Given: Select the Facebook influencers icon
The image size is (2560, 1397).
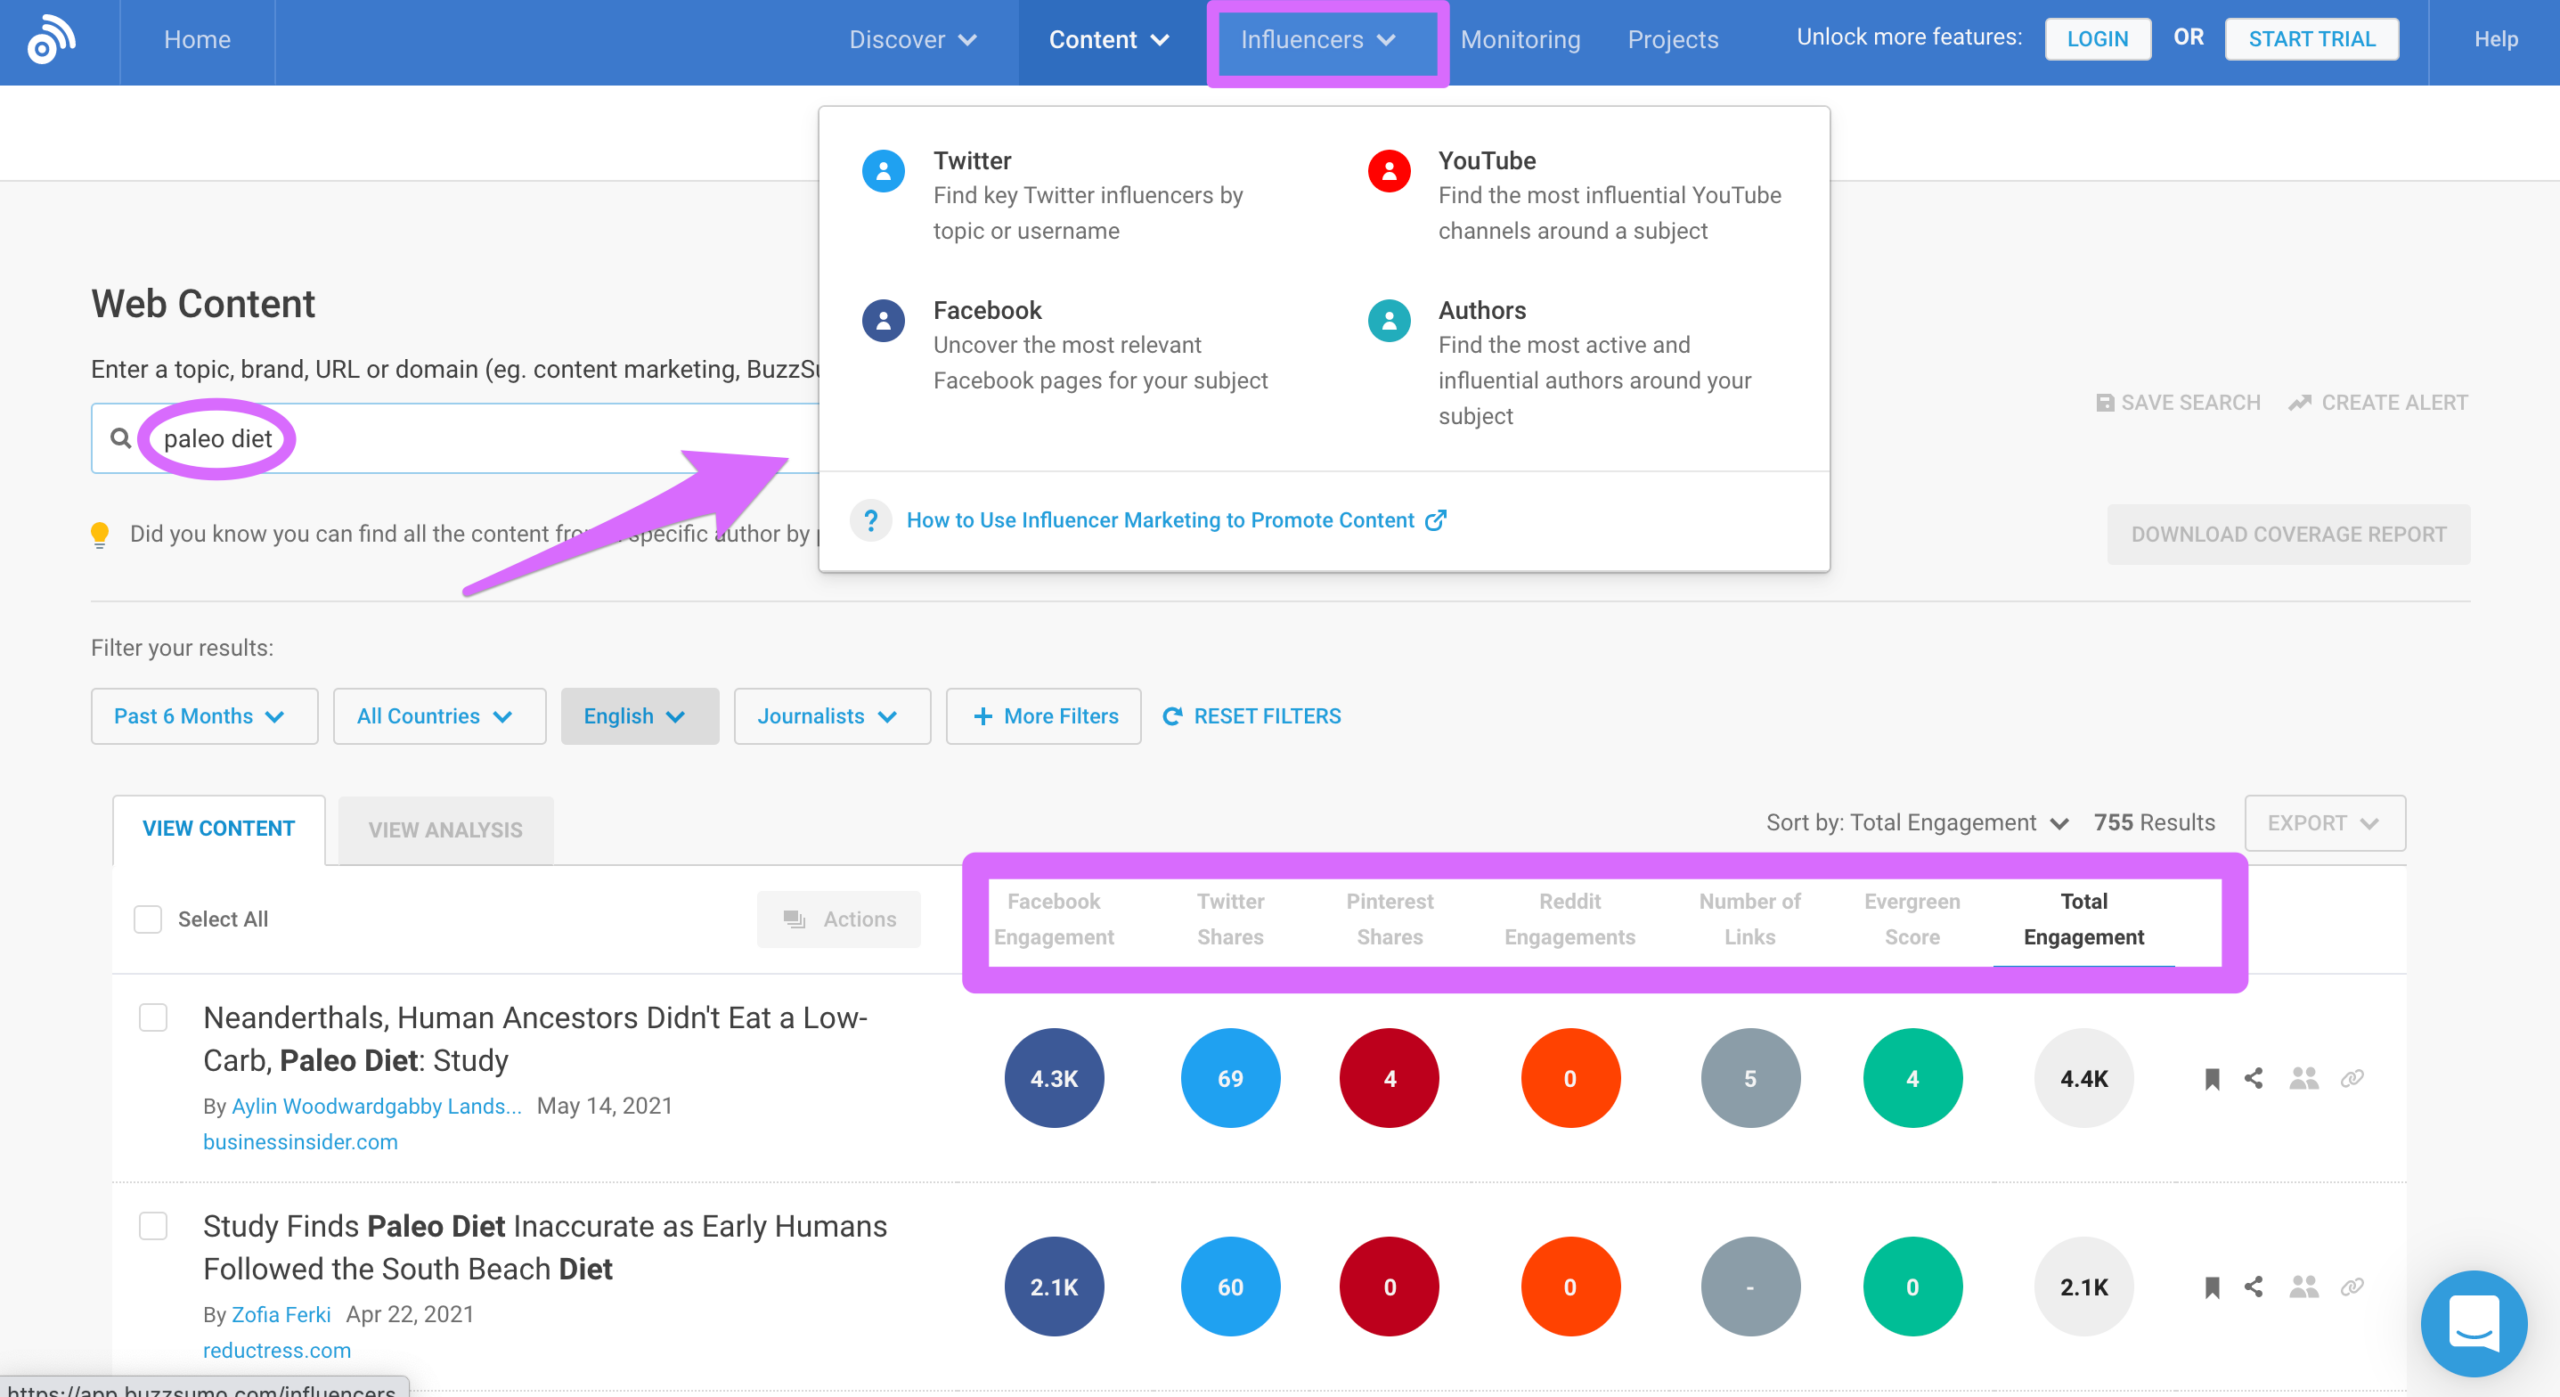Looking at the screenshot, I should (x=883, y=321).
